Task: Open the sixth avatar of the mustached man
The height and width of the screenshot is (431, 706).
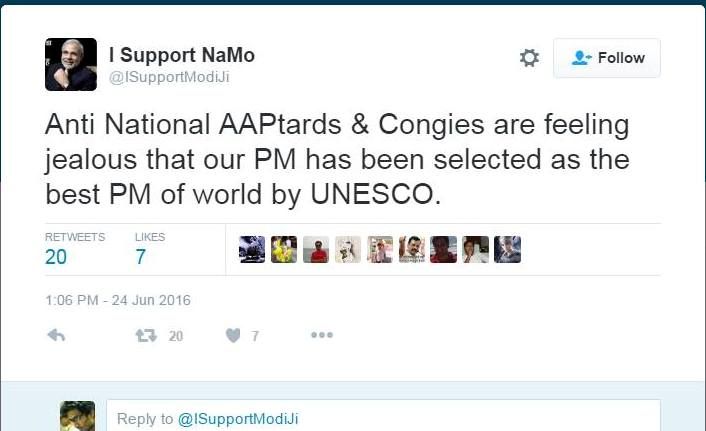Action: 412,250
